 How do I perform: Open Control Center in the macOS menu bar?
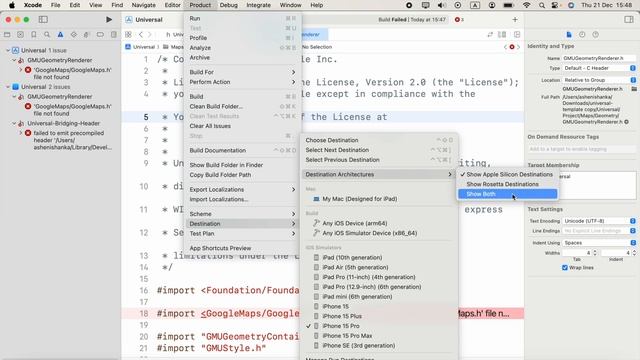pyautogui.click(x=554, y=5)
